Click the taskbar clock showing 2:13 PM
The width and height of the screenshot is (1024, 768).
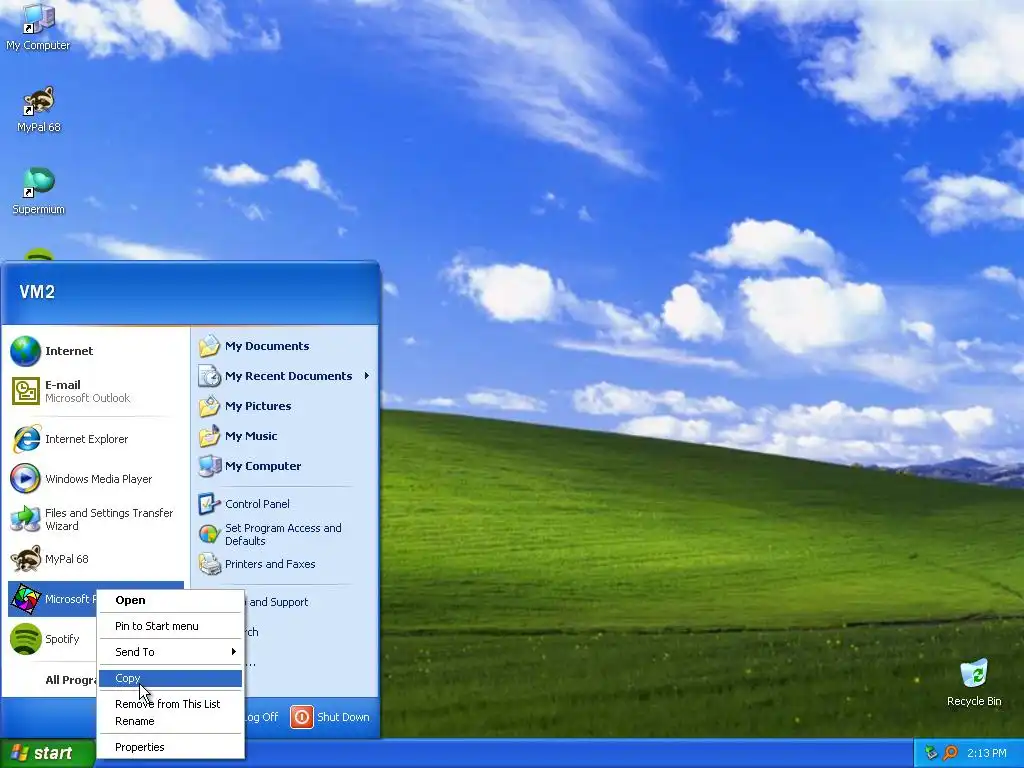click(986, 753)
